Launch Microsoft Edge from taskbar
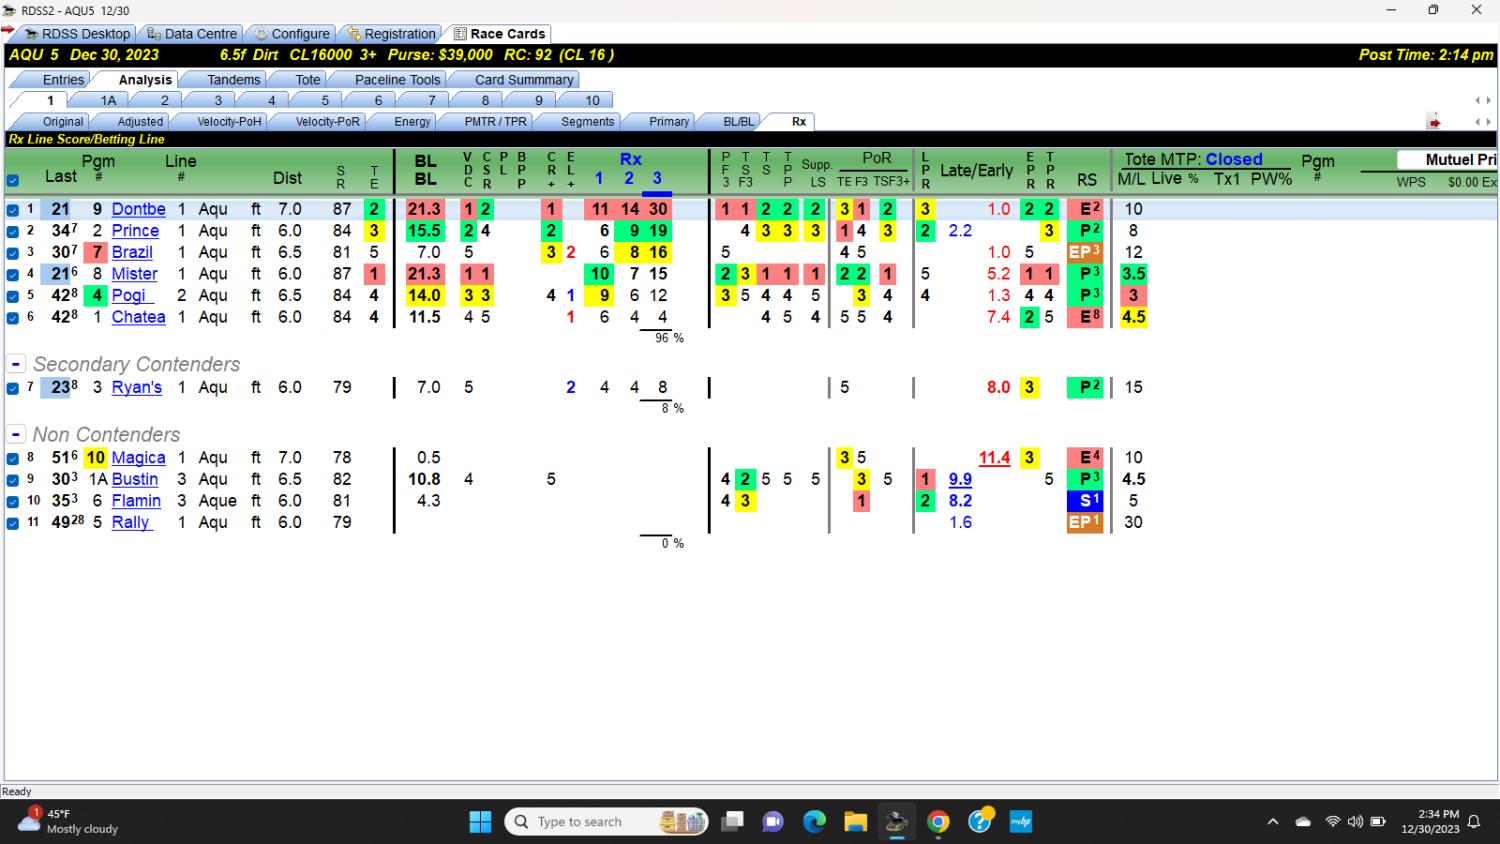The width and height of the screenshot is (1500, 844). coord(814,822)
